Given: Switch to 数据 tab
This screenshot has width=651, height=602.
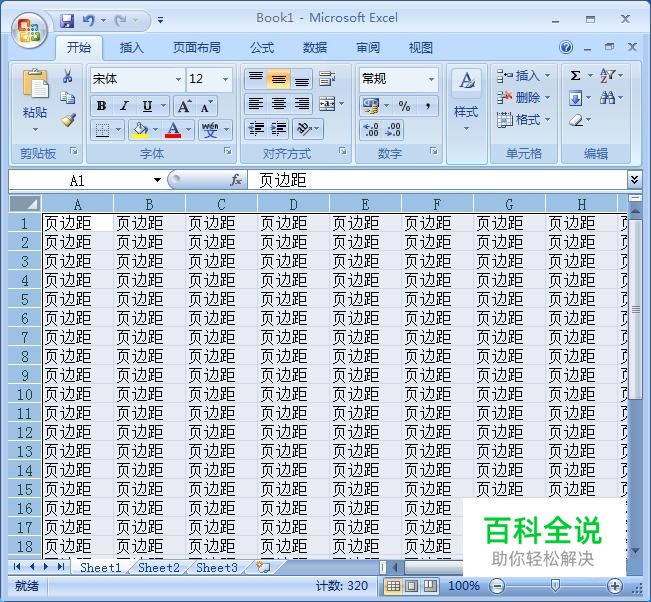Looking at the screenshot, I should click(315, 48).
